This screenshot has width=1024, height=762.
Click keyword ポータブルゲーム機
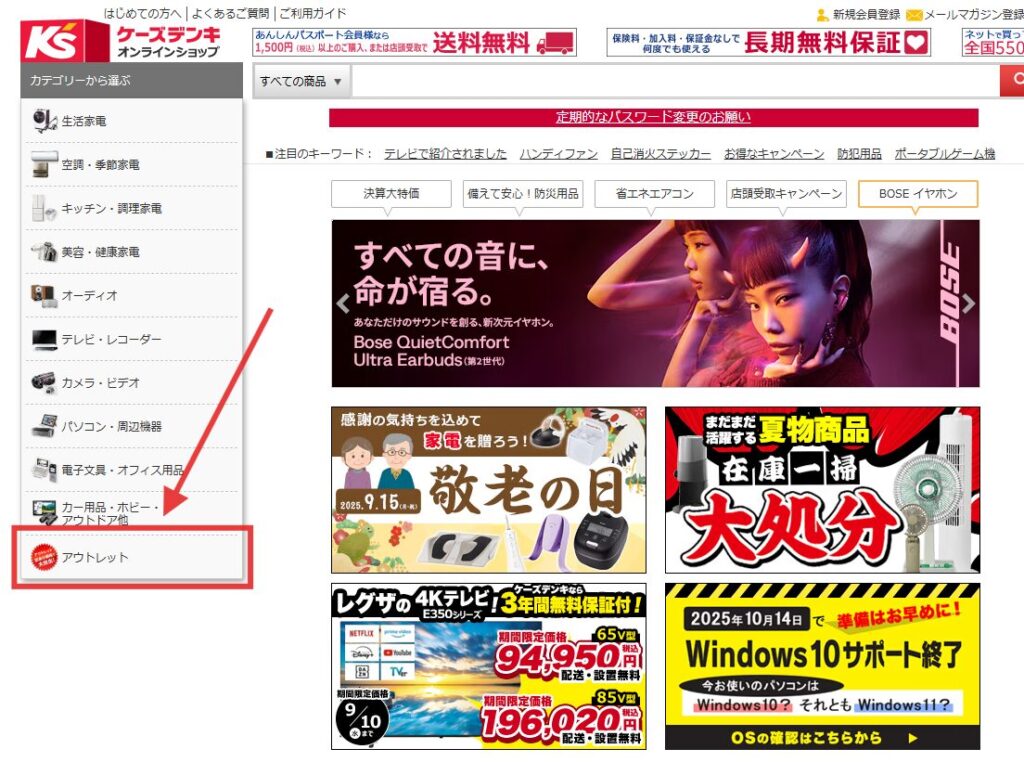(x=945, y=153)
